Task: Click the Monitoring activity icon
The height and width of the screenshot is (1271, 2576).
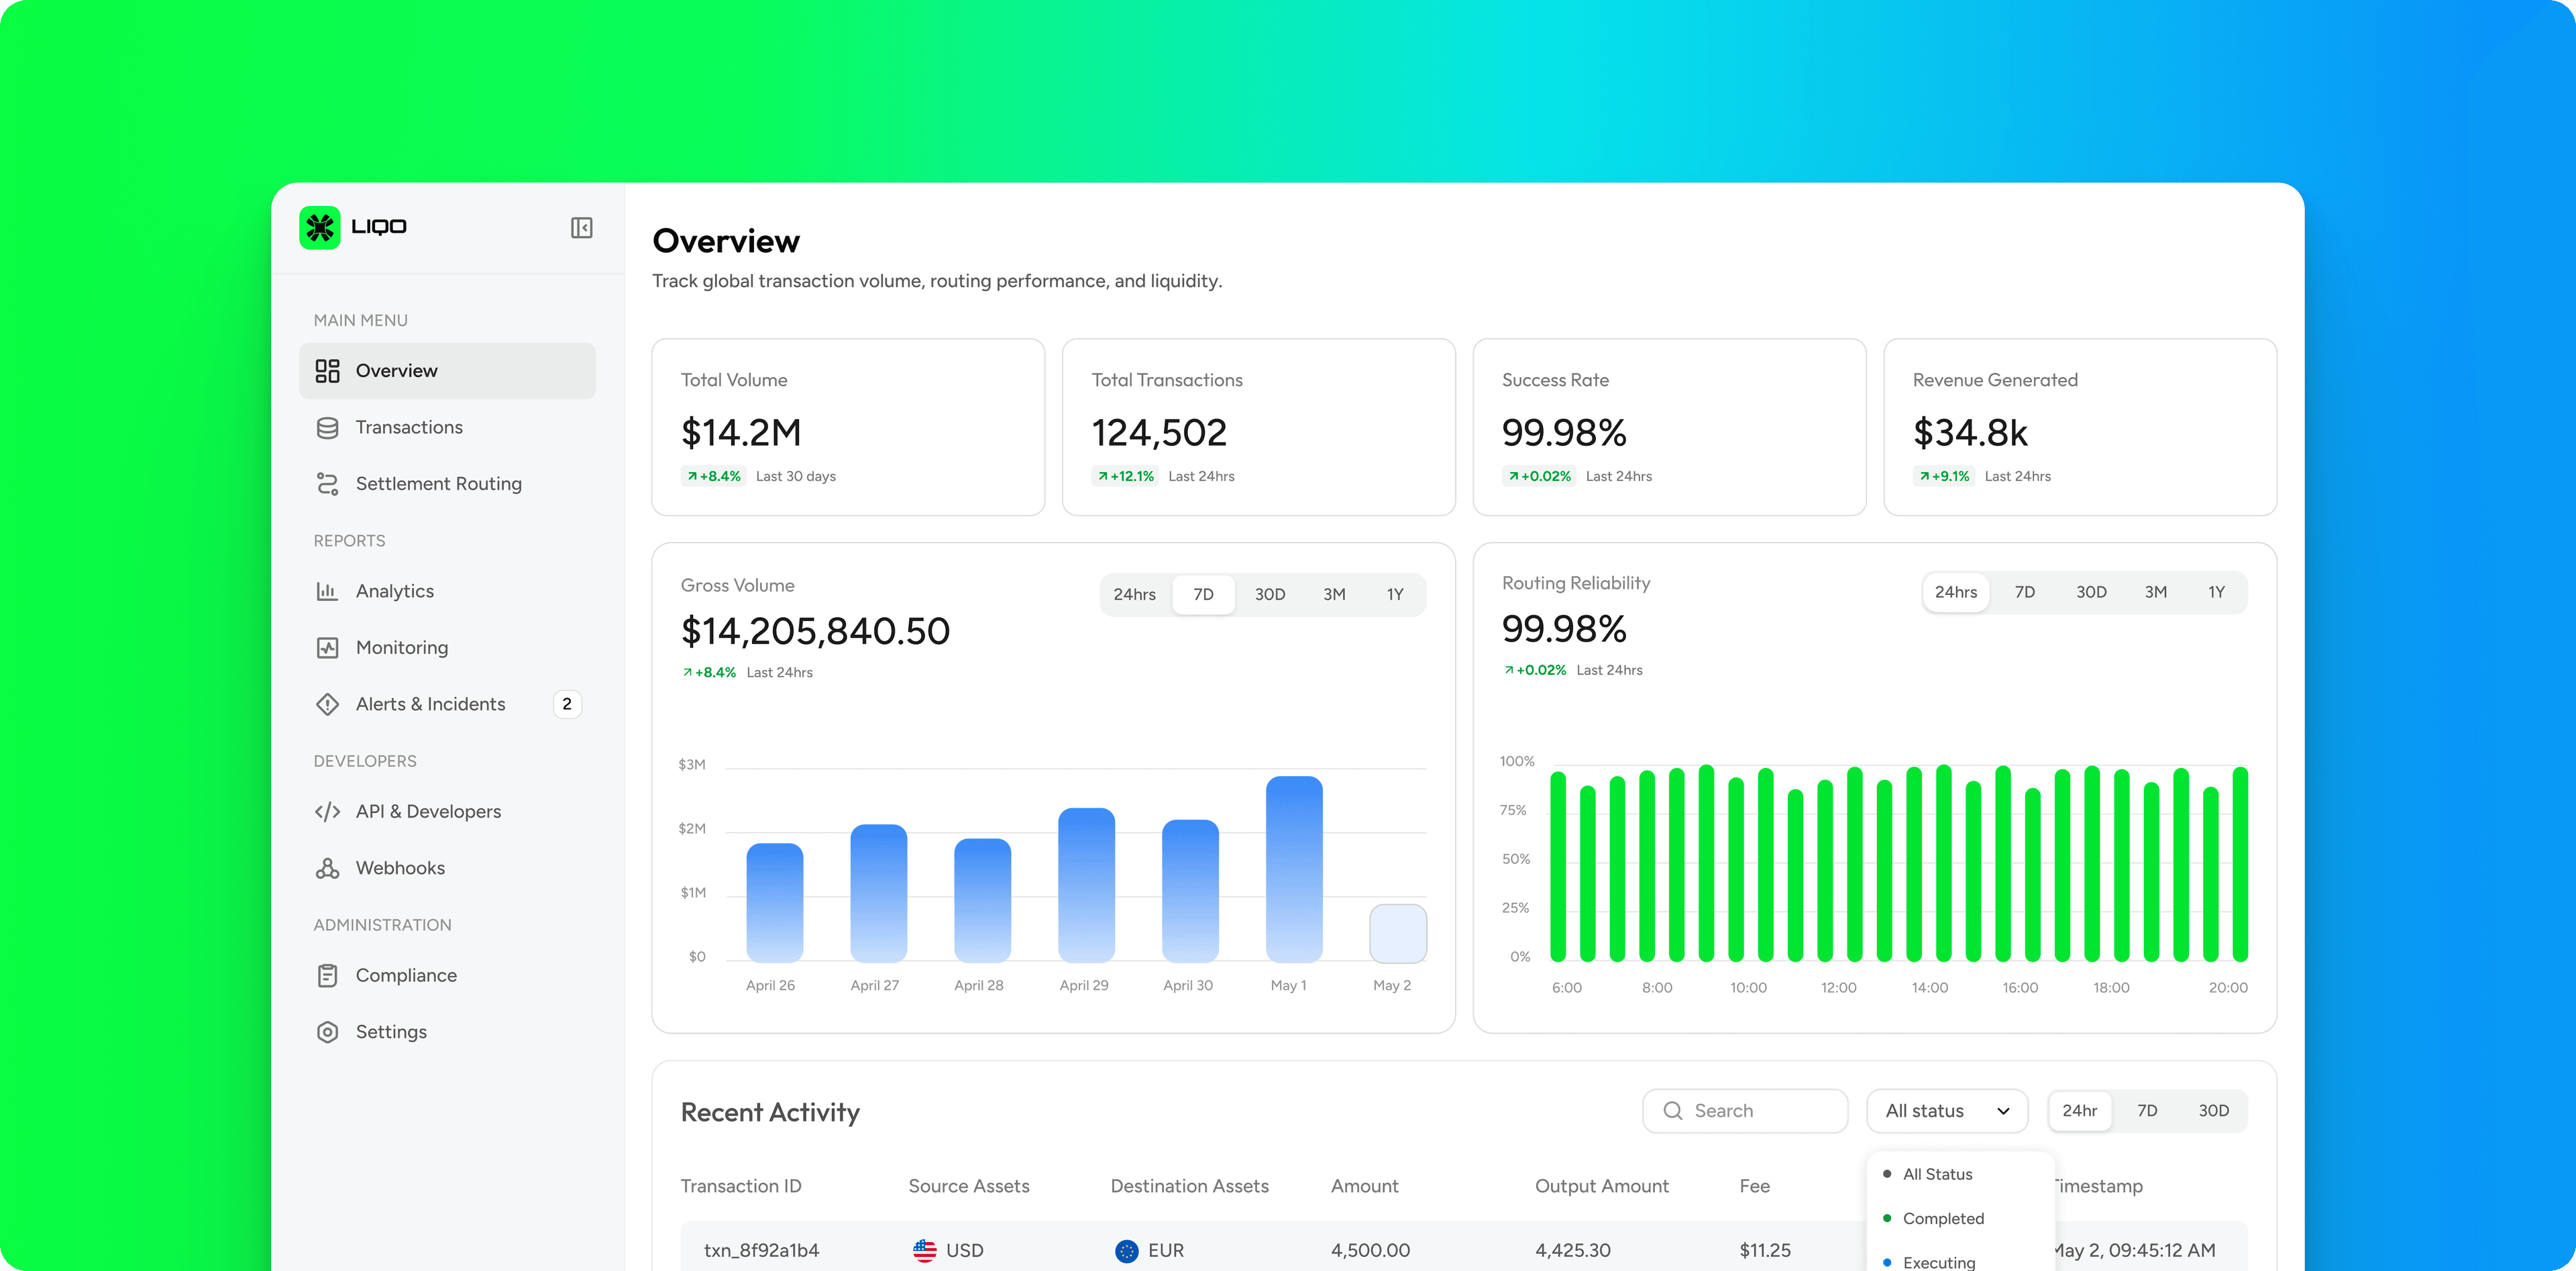Action: pos(327,648)
